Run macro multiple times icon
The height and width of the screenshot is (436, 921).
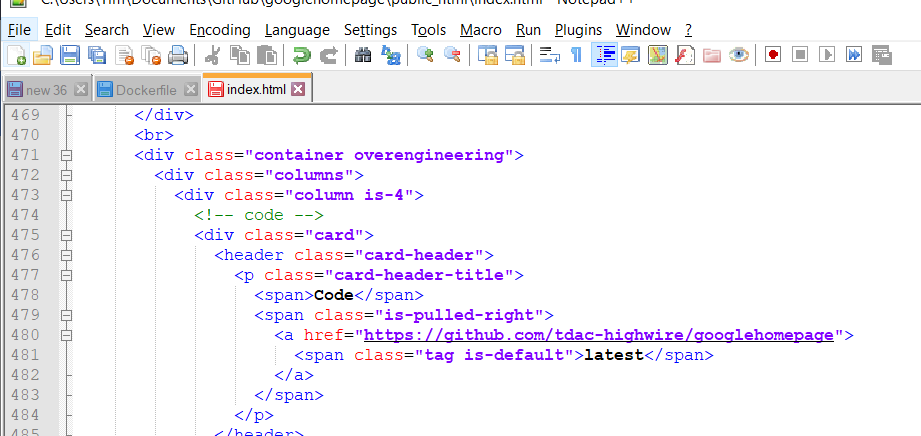pos(854,55)
